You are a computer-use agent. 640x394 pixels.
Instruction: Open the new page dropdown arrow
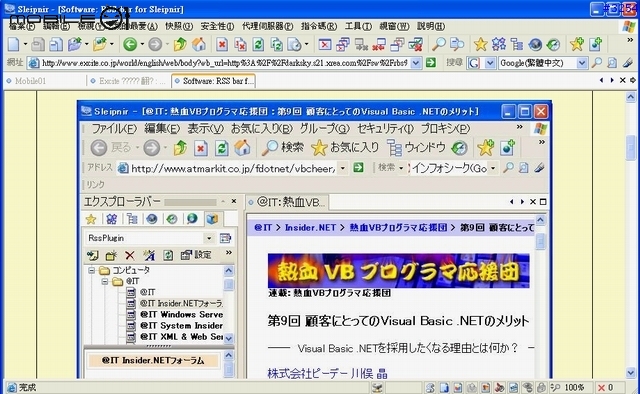pos(25,44)
